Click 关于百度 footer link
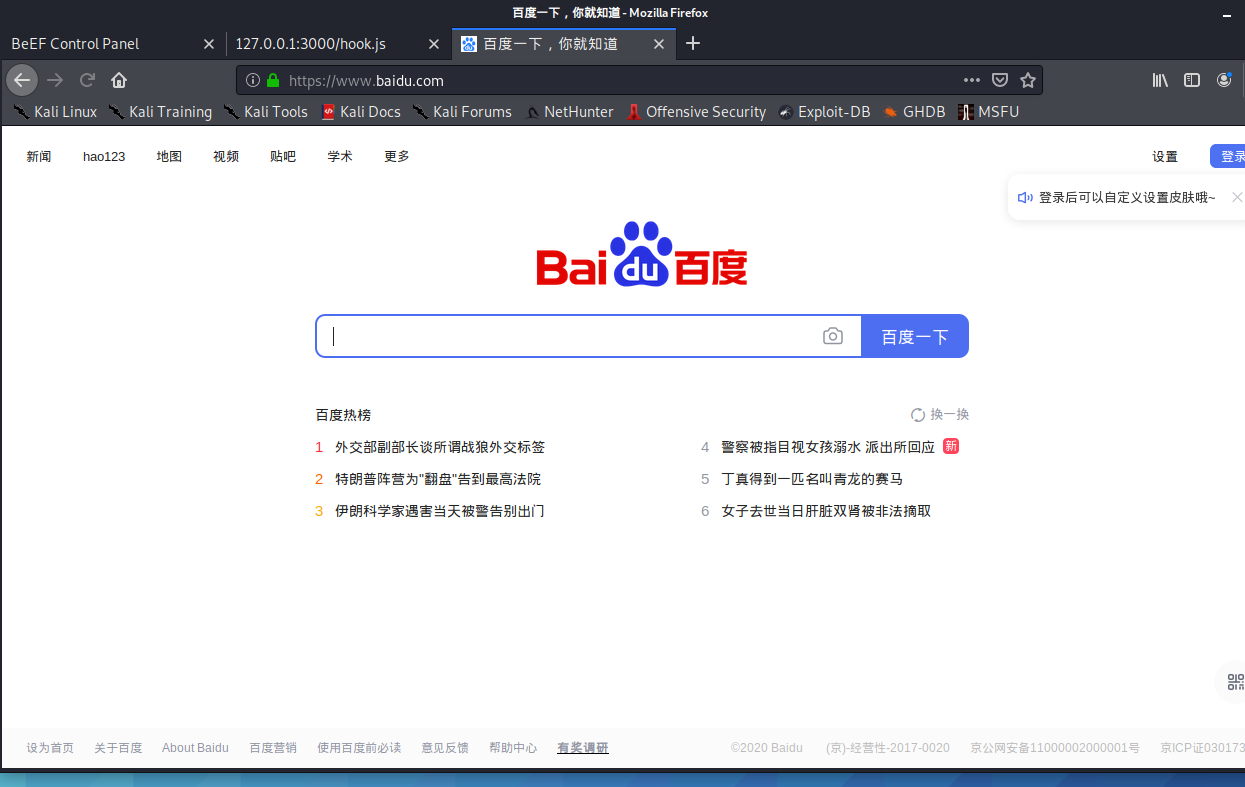 118,748
